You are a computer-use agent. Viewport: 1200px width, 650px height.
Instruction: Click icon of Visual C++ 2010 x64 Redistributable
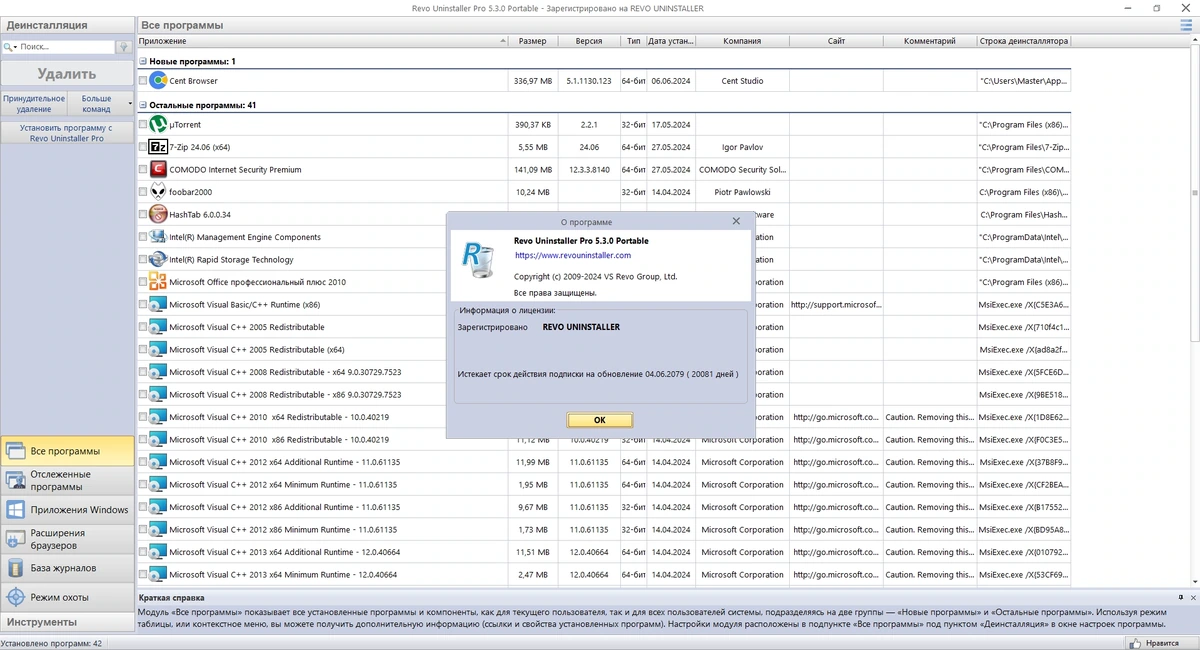pos(158,417)
